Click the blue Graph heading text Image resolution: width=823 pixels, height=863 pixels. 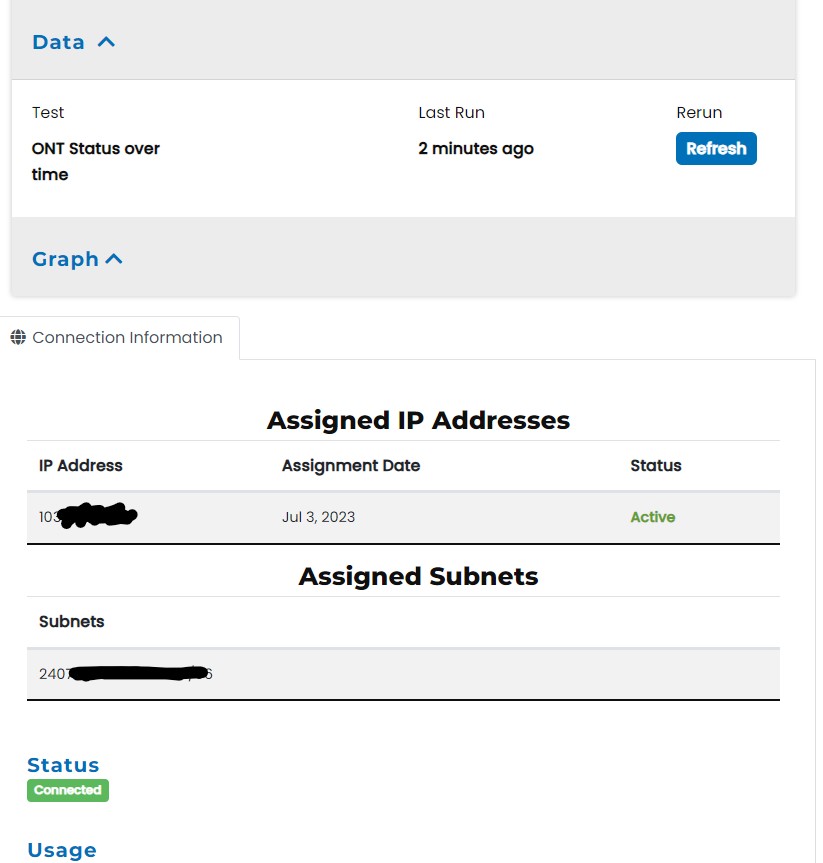(x=65, y=259)
